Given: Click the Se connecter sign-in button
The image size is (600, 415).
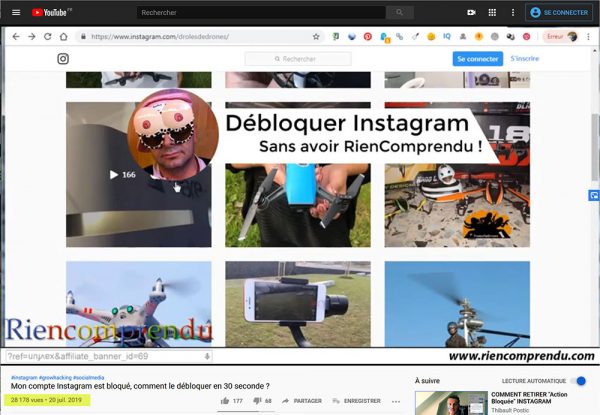Looking at the screenshot, I should click(559, 13).
